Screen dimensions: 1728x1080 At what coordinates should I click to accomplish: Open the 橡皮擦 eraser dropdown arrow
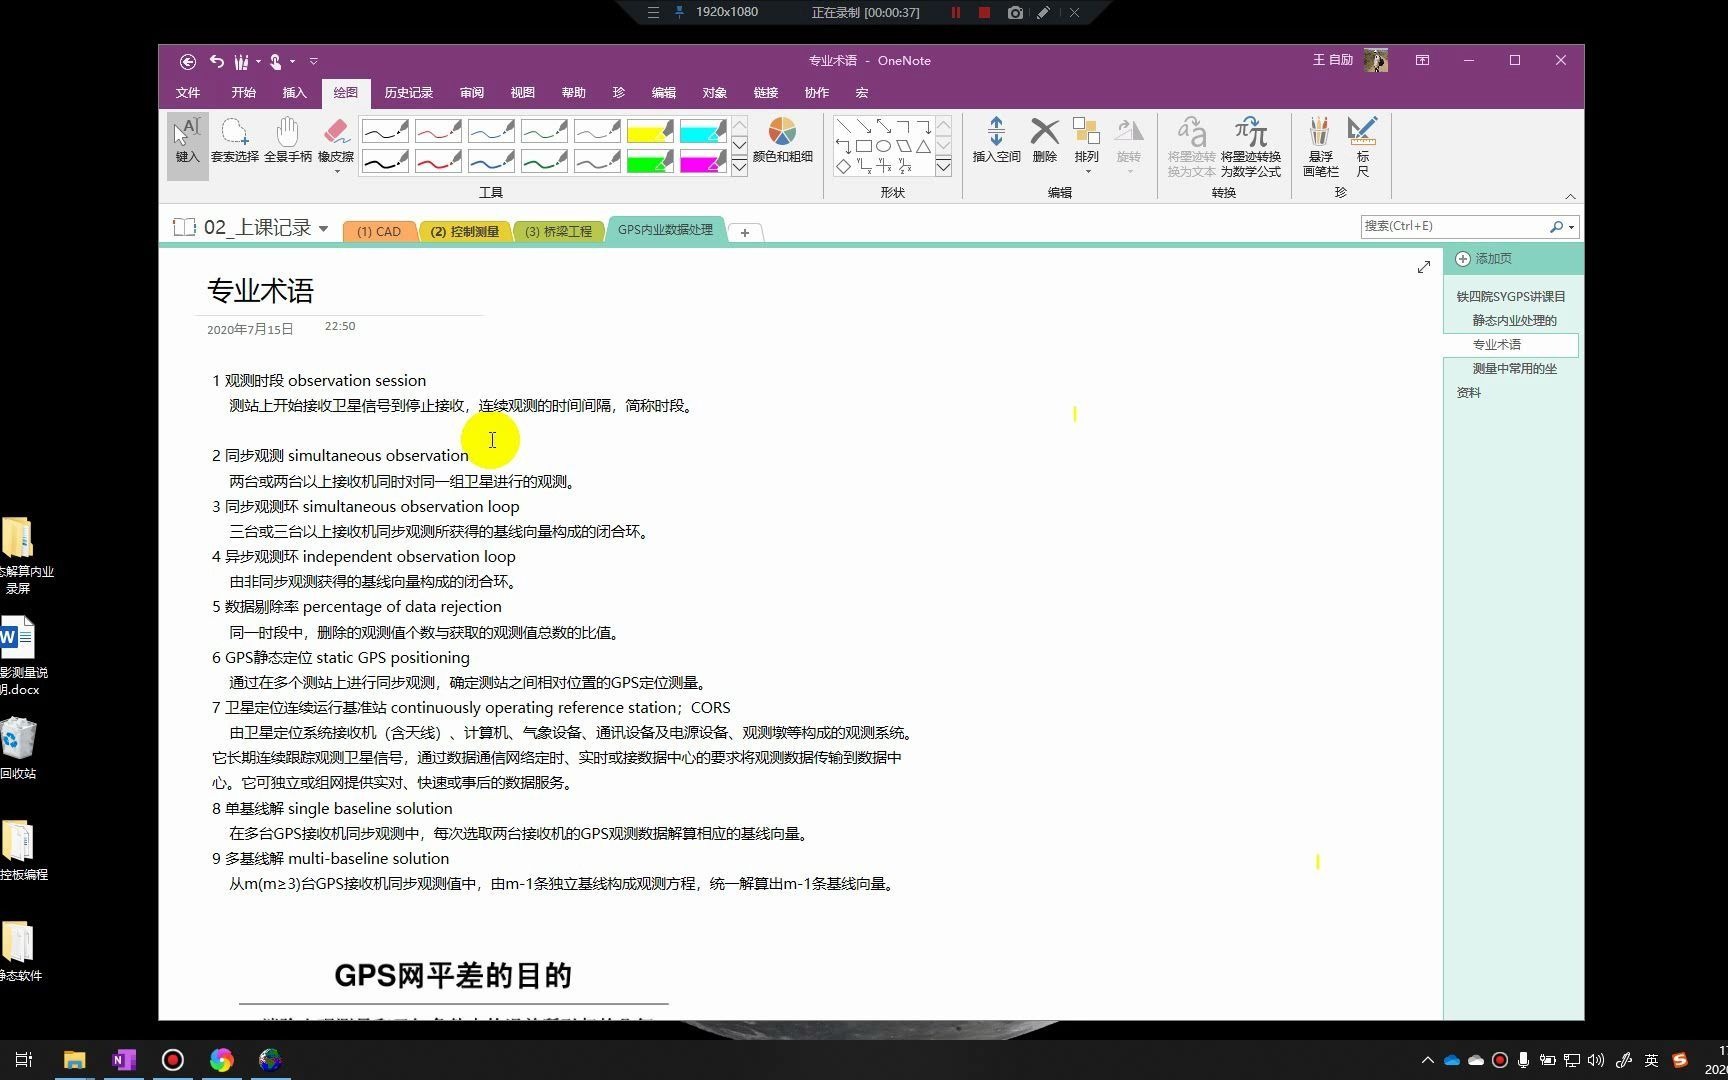coord(336,171)
